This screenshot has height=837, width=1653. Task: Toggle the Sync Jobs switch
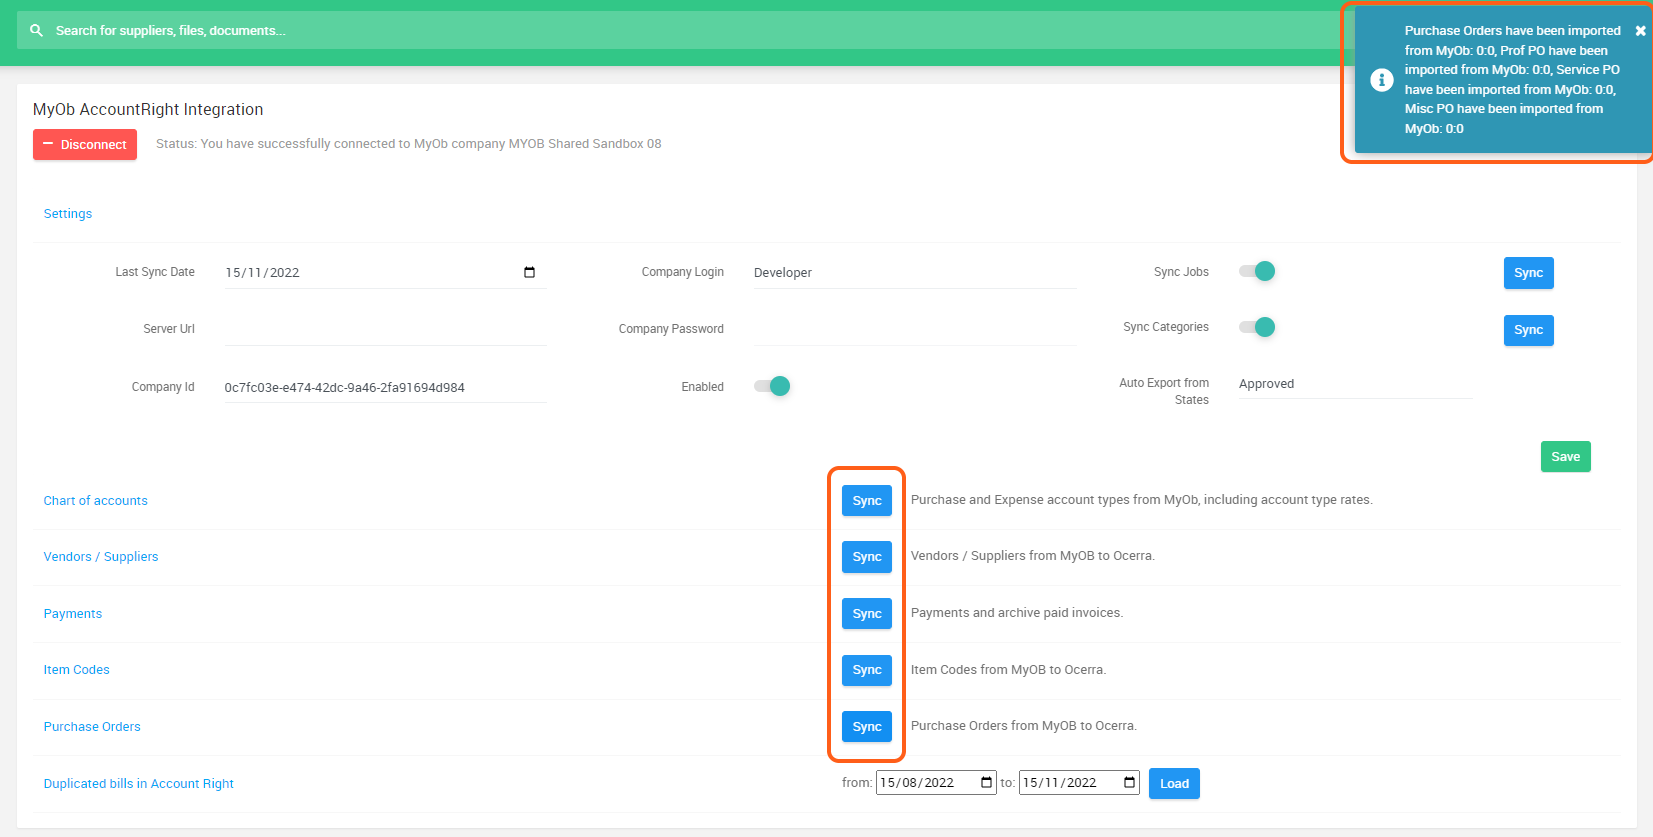1257,271
